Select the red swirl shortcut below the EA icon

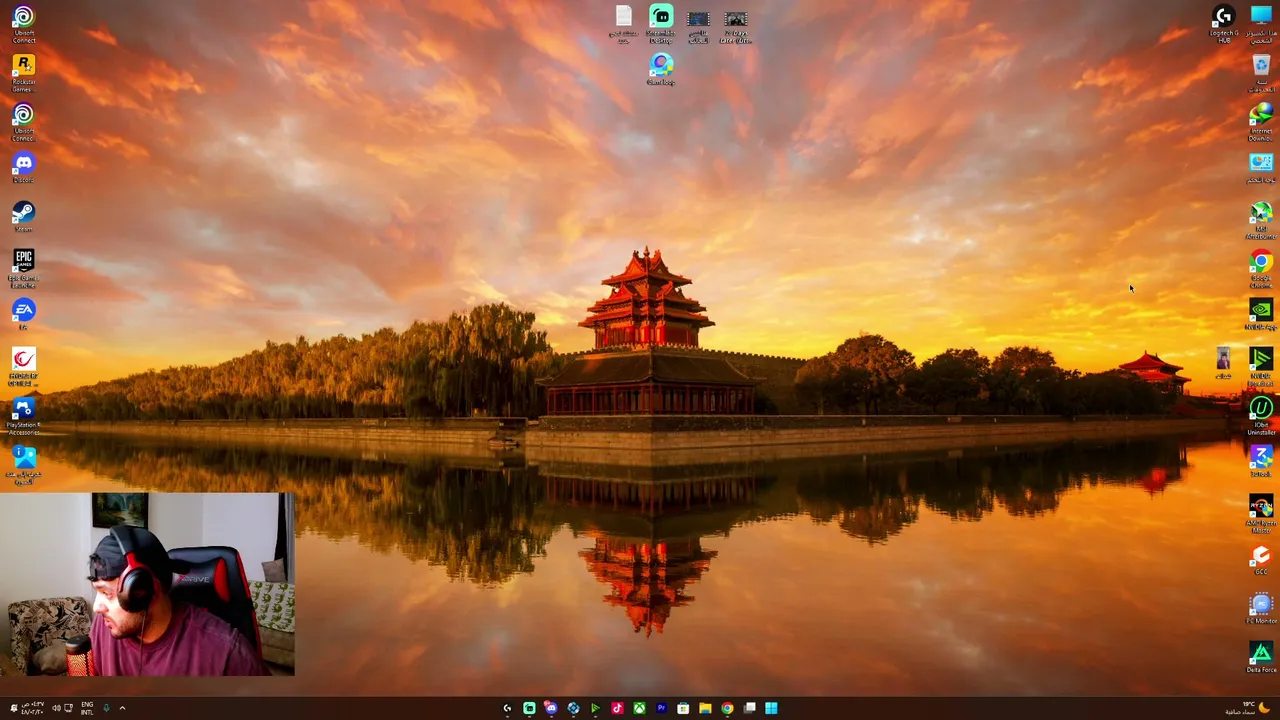pyautogui.click(x=23, y=367)
